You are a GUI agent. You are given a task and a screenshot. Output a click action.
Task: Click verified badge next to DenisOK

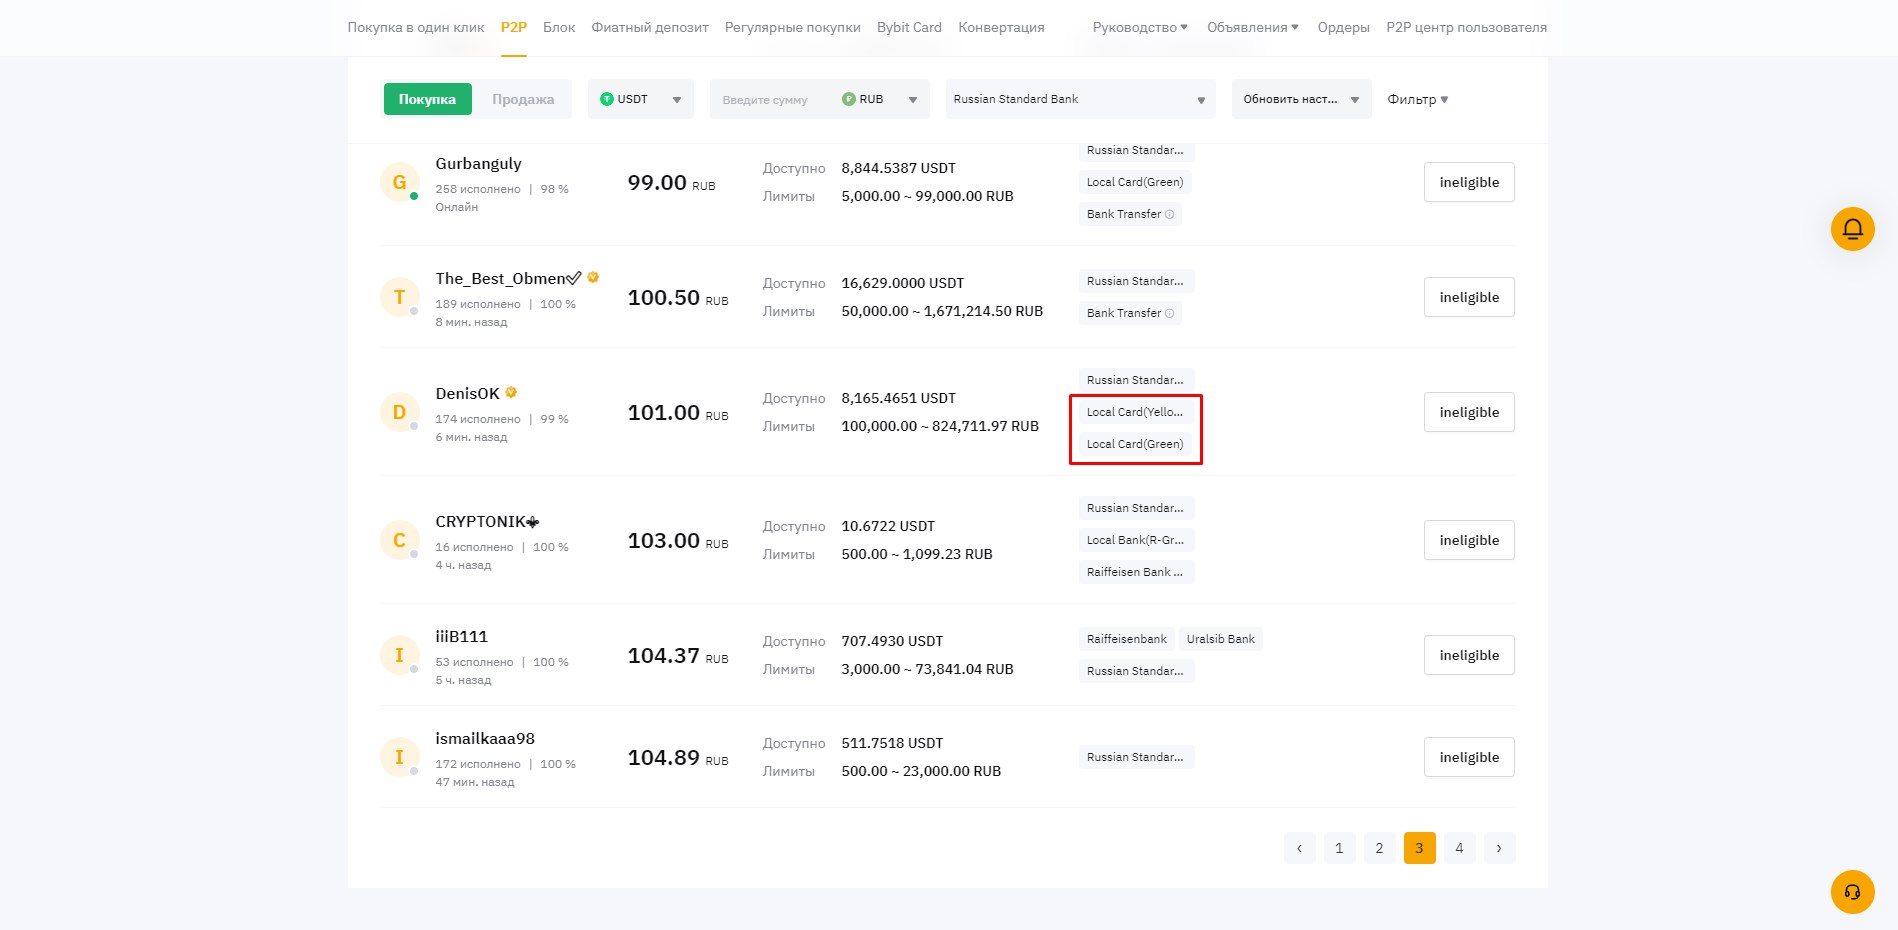coord(511,392)
